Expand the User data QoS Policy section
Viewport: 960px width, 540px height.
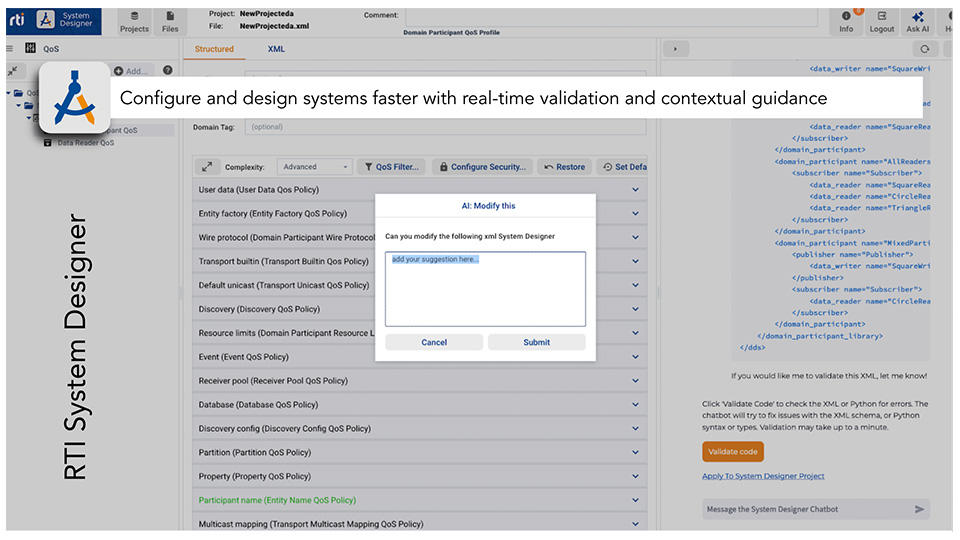[x=634, y=189]
